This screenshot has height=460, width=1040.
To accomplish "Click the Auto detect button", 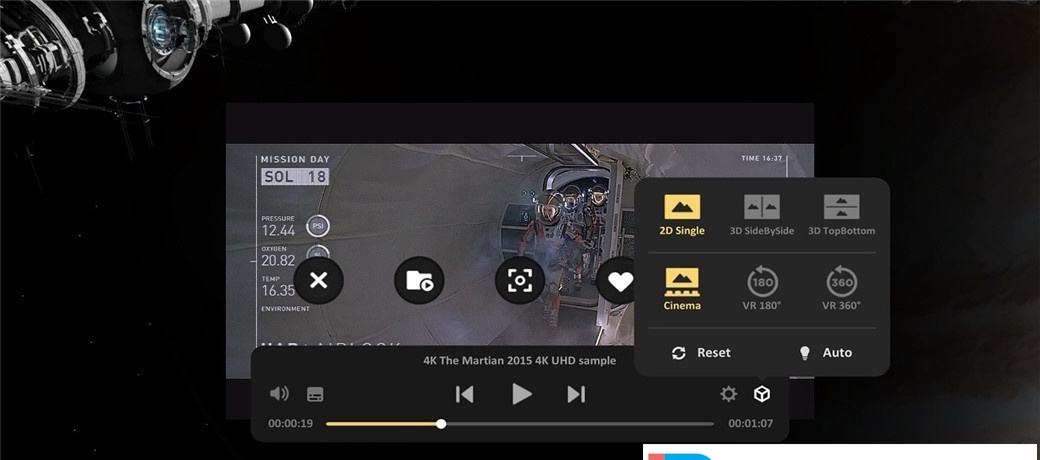I will coord(826,353).
